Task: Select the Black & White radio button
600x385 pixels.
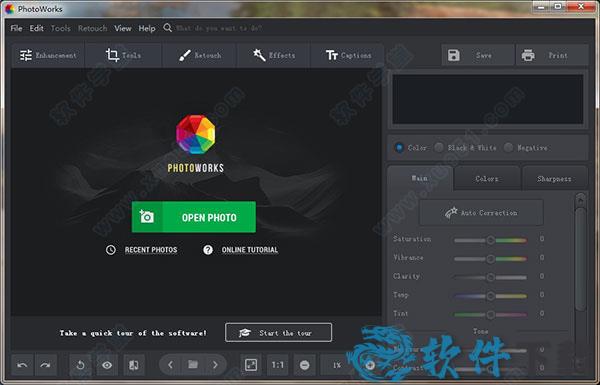Action: click(x=439, y=148)
